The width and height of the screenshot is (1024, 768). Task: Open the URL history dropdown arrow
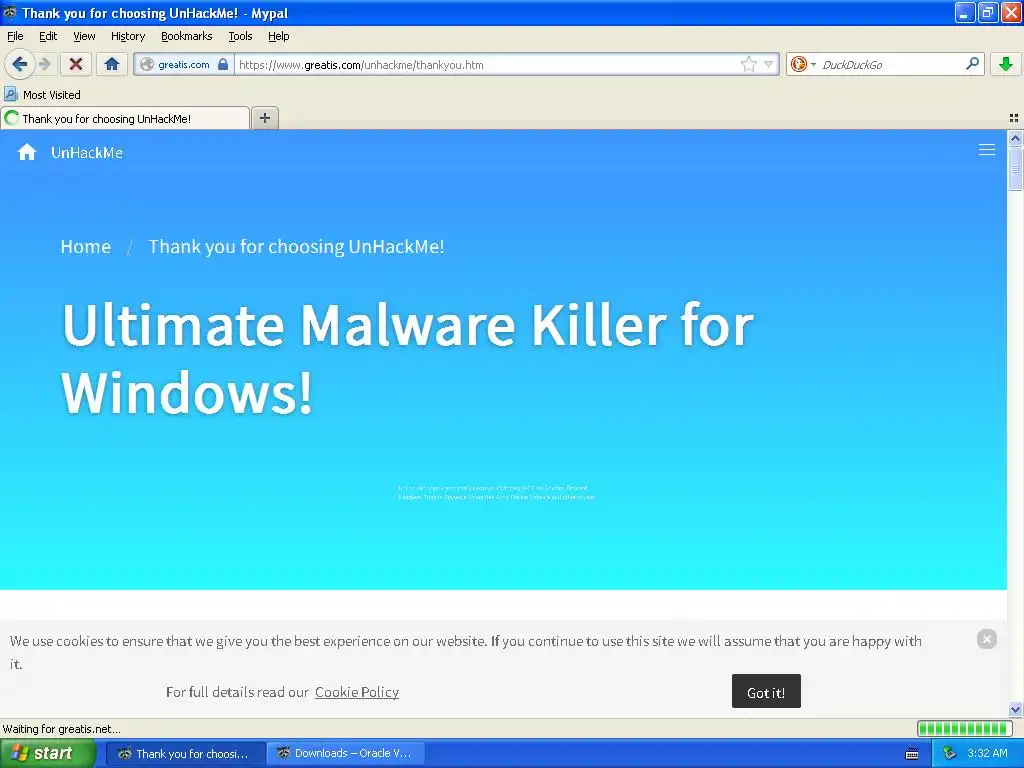click(x=769, y=64)
